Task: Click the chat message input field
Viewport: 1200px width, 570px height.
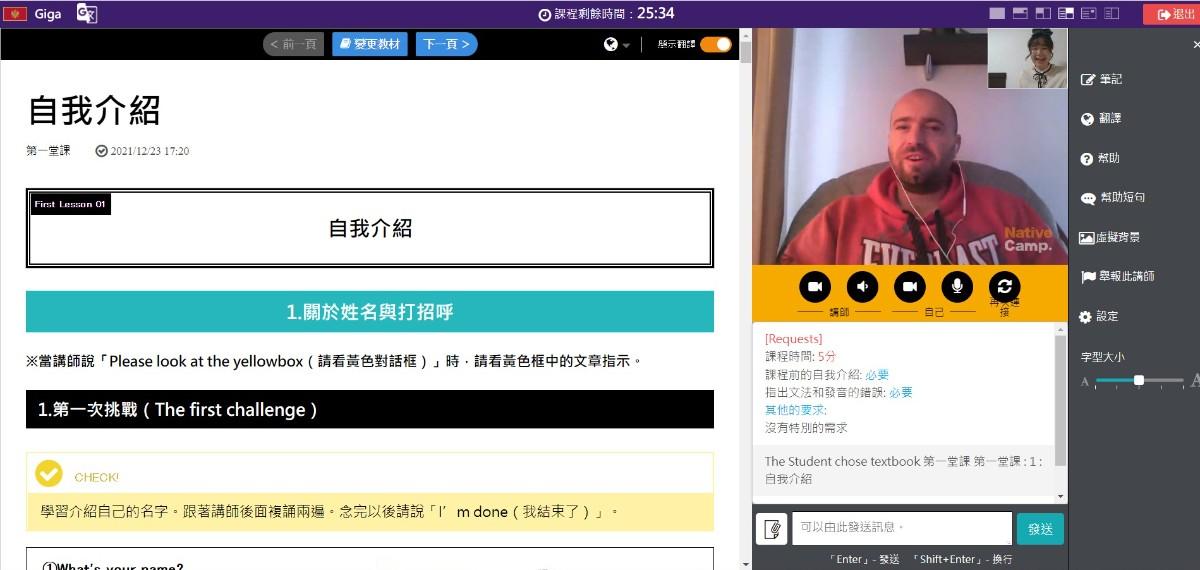Action: click(x=901, y=528)
